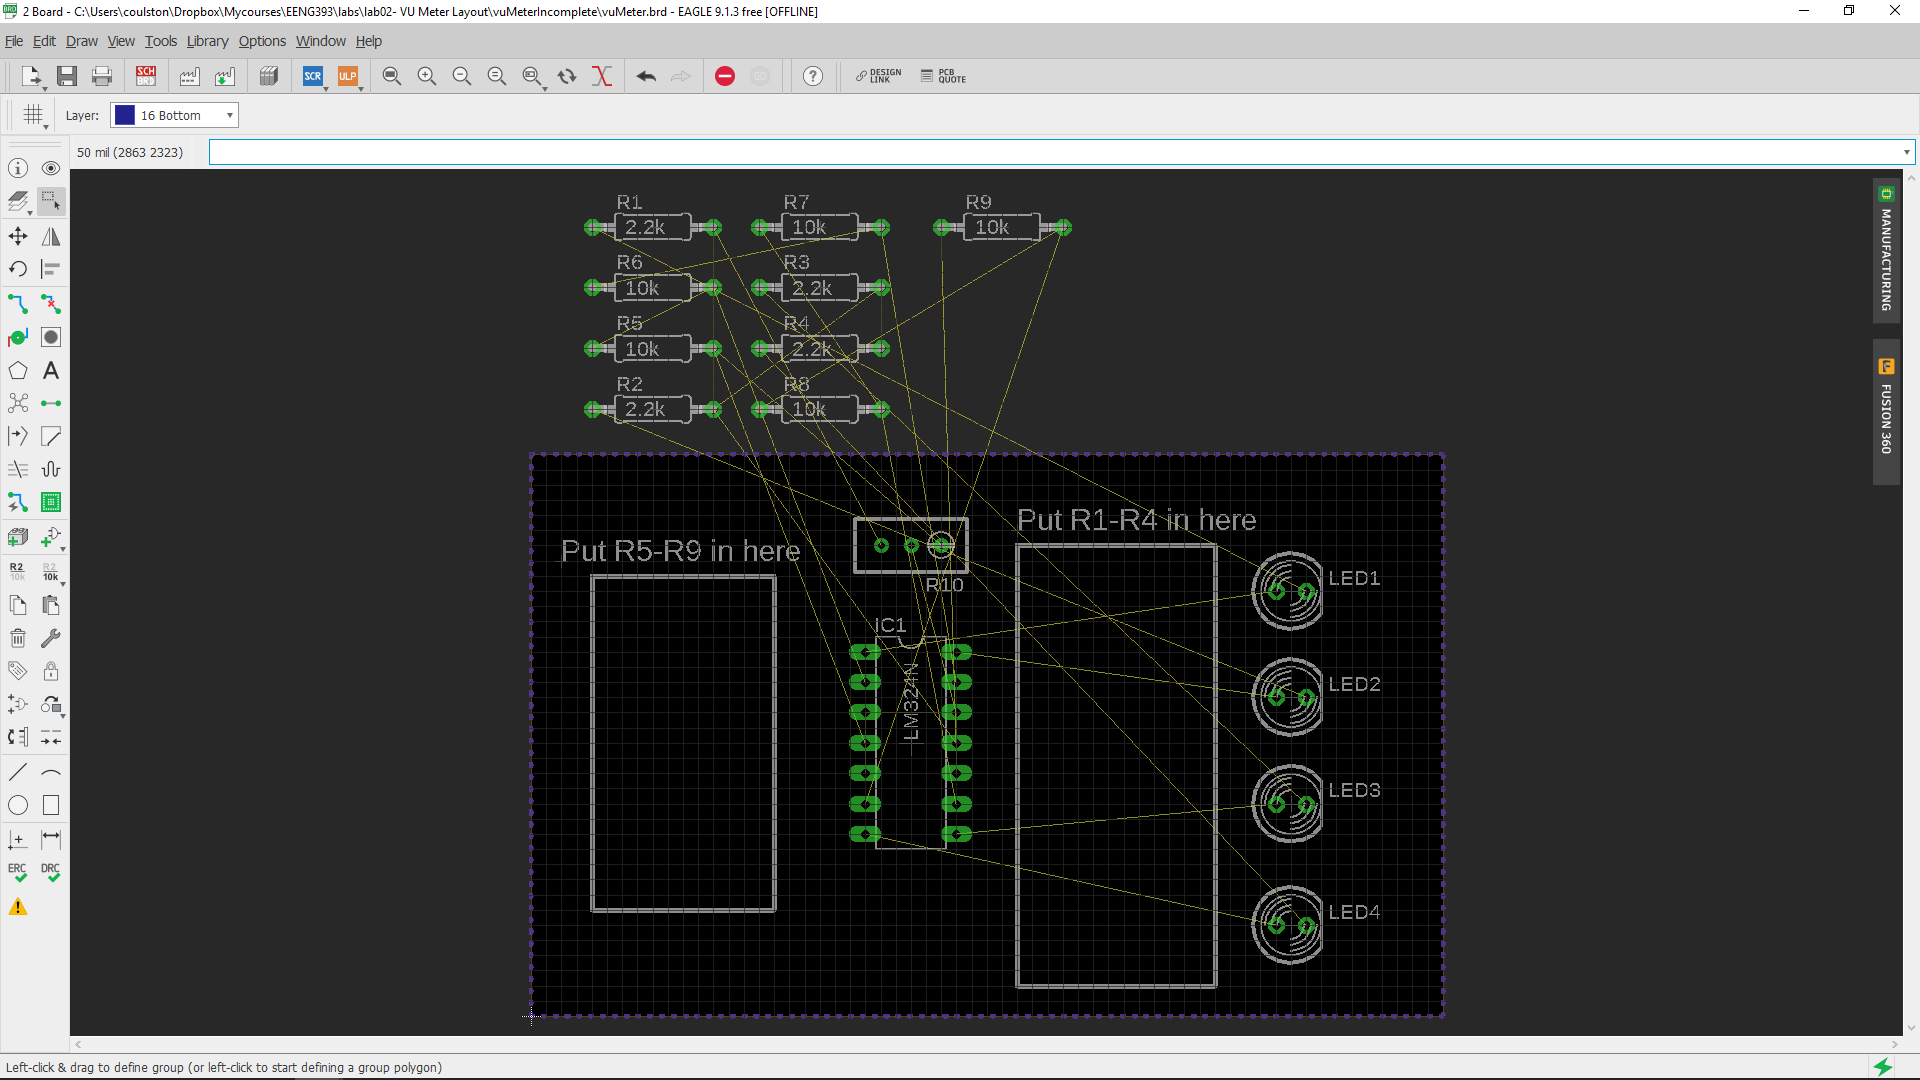Select the Text tool
Image resolution: width=1920 pixels, height=1080 pixels.
pos(51,371)
